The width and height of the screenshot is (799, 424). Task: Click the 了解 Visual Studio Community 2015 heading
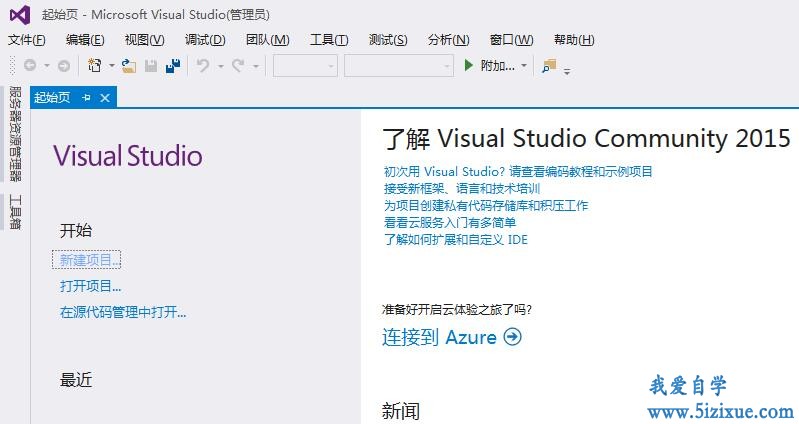(x=587, y=138)
